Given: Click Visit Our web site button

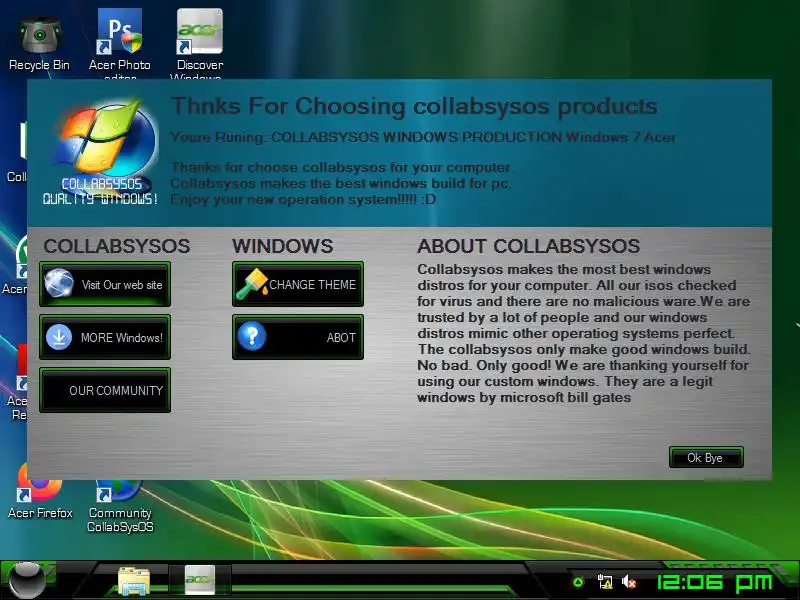Looking at the screenshot, I should click(105, 284).
